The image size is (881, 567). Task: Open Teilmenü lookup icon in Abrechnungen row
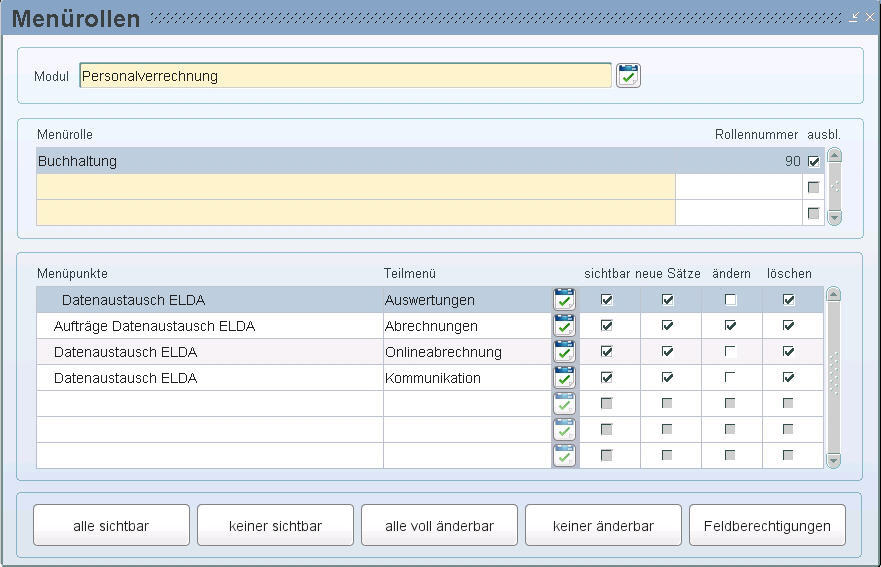(564, 325)
